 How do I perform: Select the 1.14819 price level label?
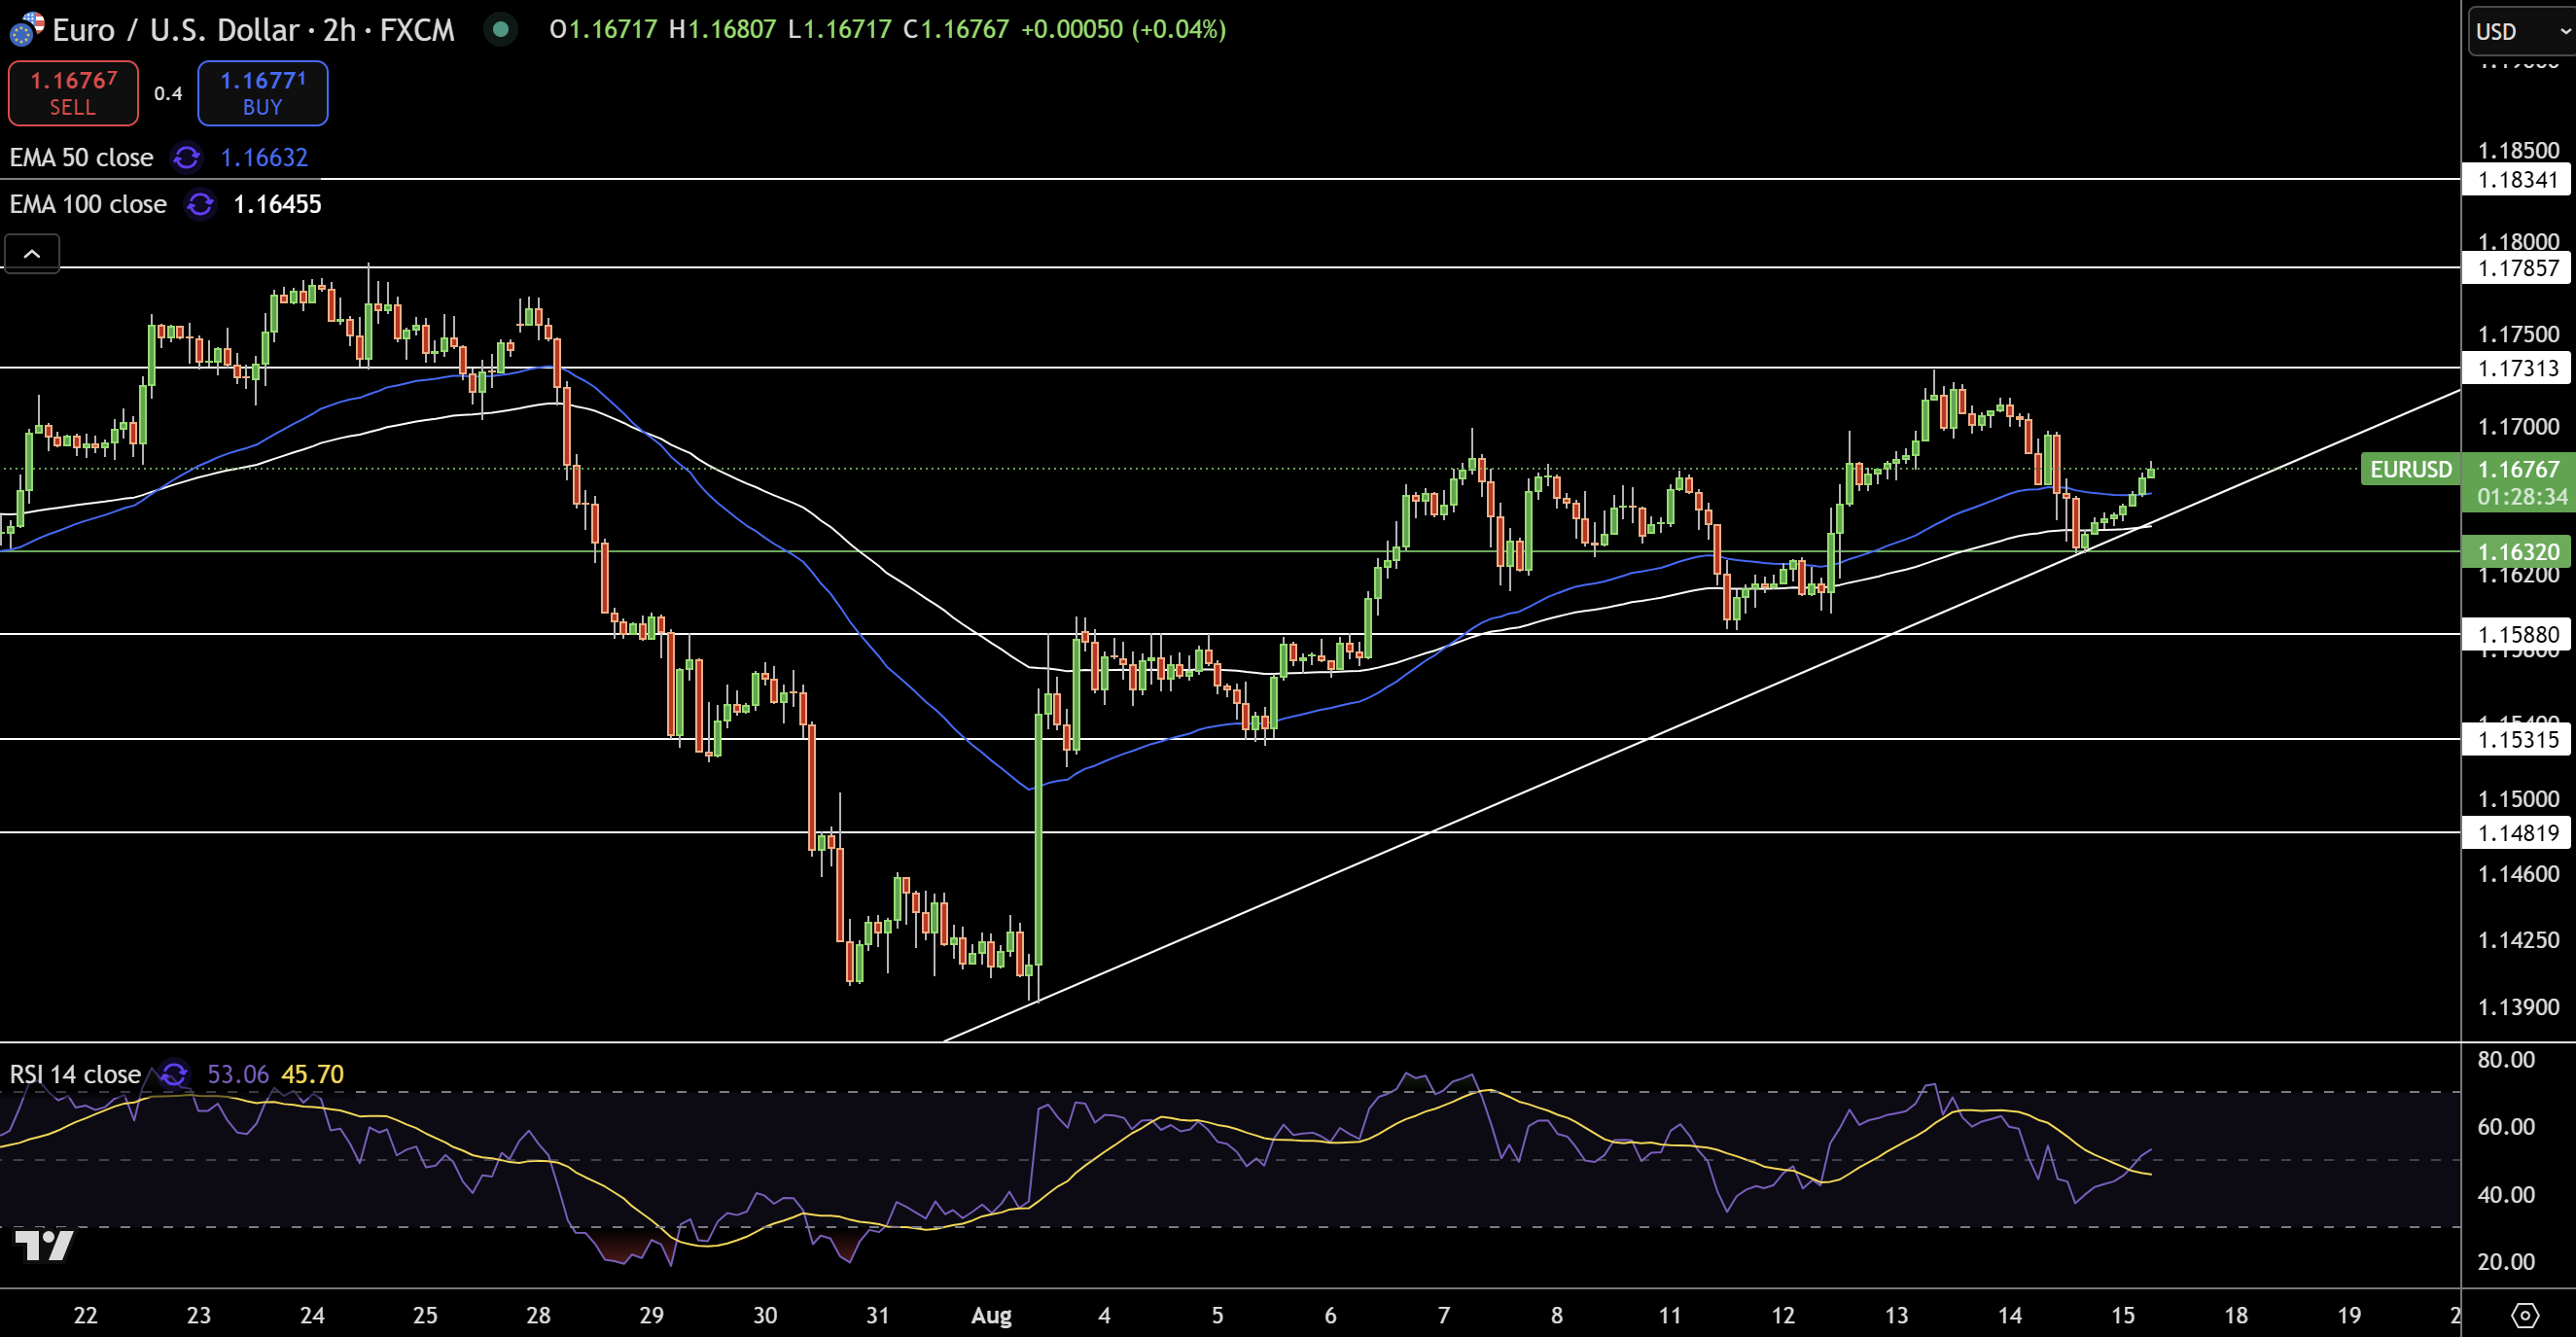[2517, 832]
